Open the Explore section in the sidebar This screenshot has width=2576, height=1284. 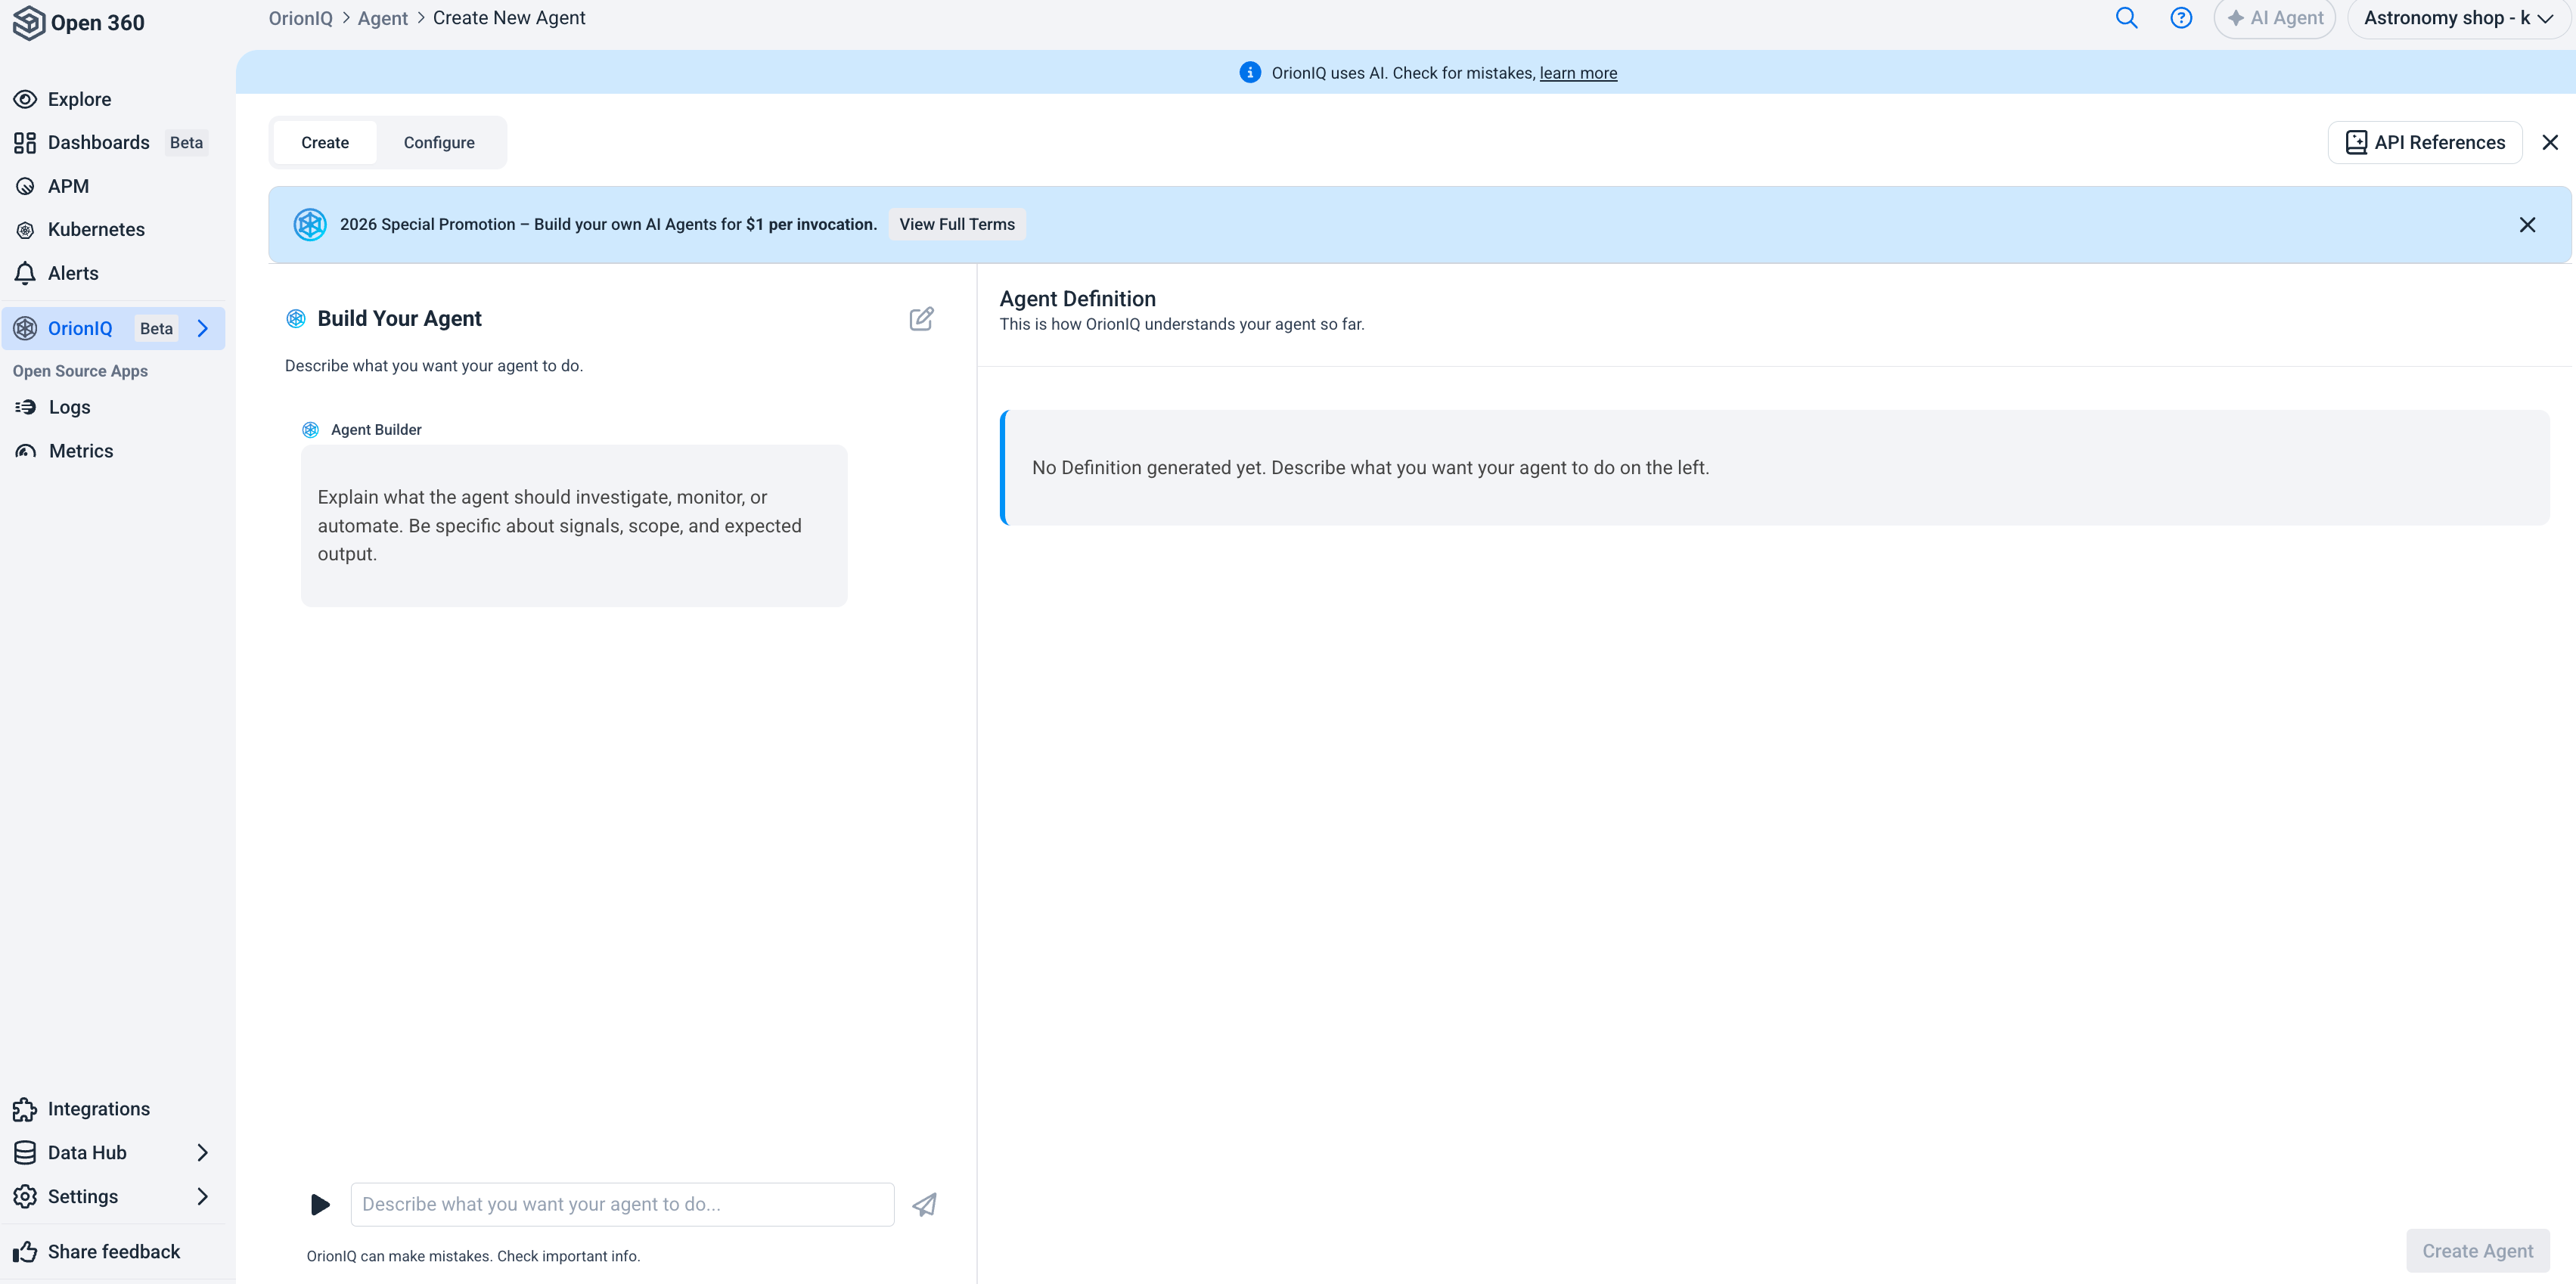pyautogui.click(x=79, y=98)
